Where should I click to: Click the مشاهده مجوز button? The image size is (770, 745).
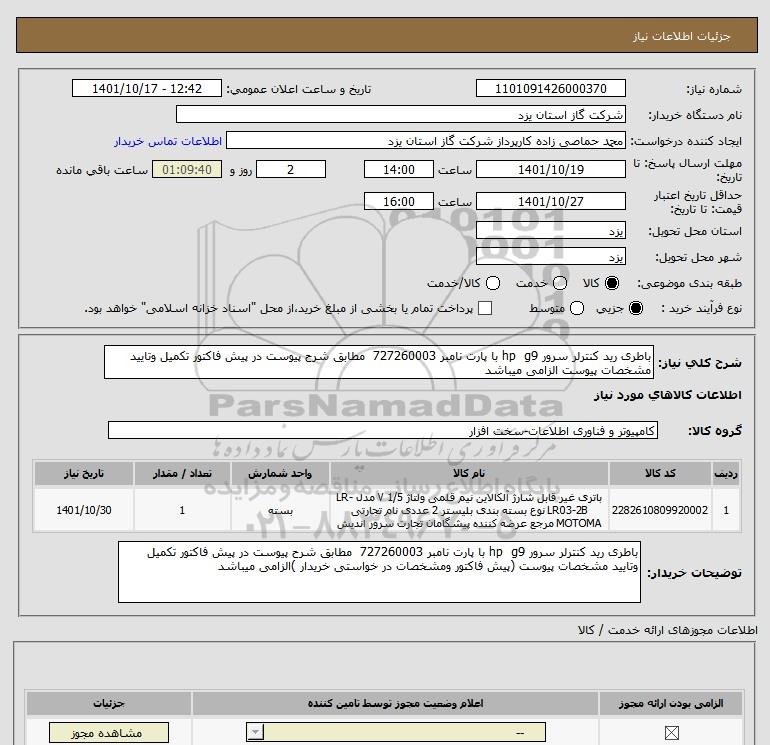point(109,733)
